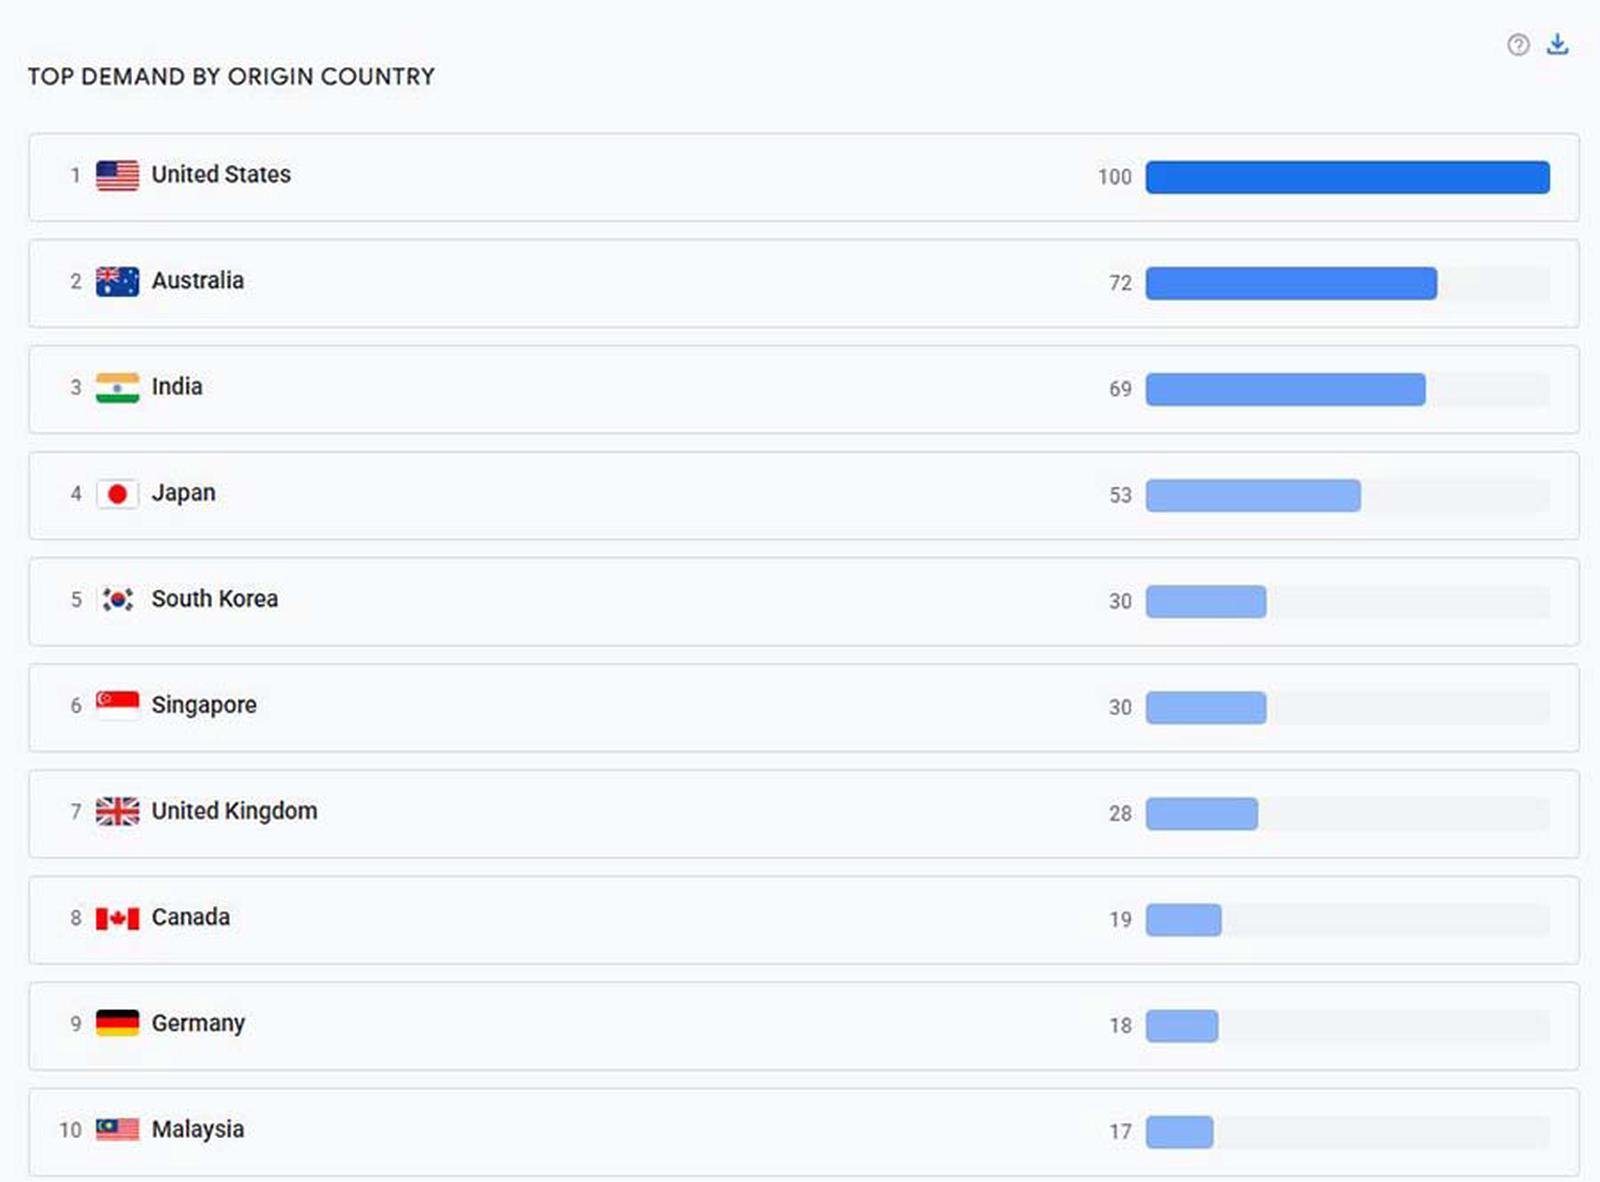Click the South Korea flag icon

pyautogui.click(x=117, y=600)
